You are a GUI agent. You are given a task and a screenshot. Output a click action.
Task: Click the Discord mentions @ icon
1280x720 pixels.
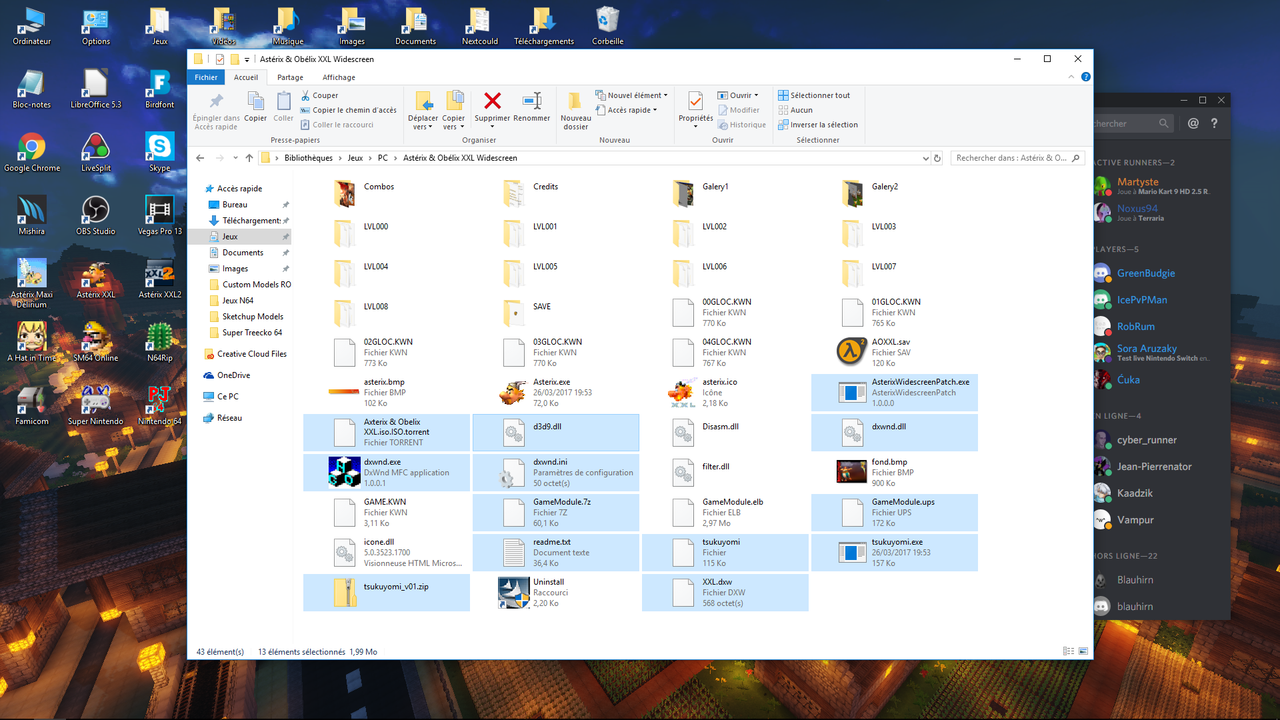pyautogui.click(x=1193, y=124)
